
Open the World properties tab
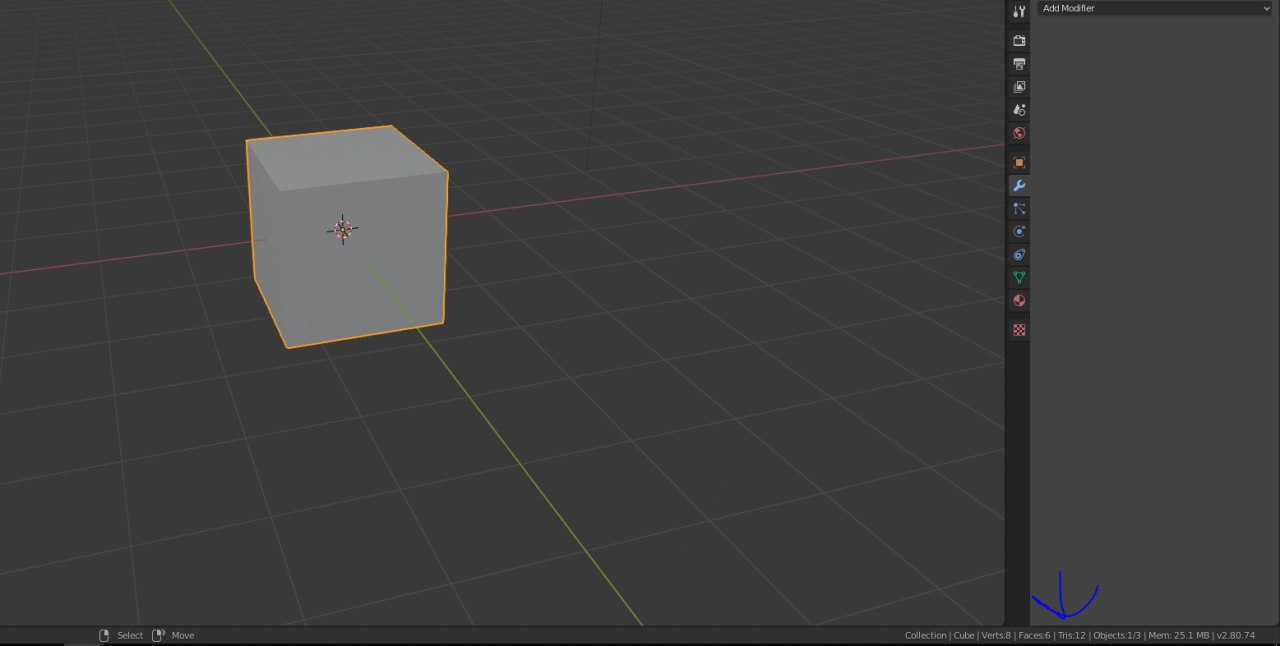coord(1019,133)
